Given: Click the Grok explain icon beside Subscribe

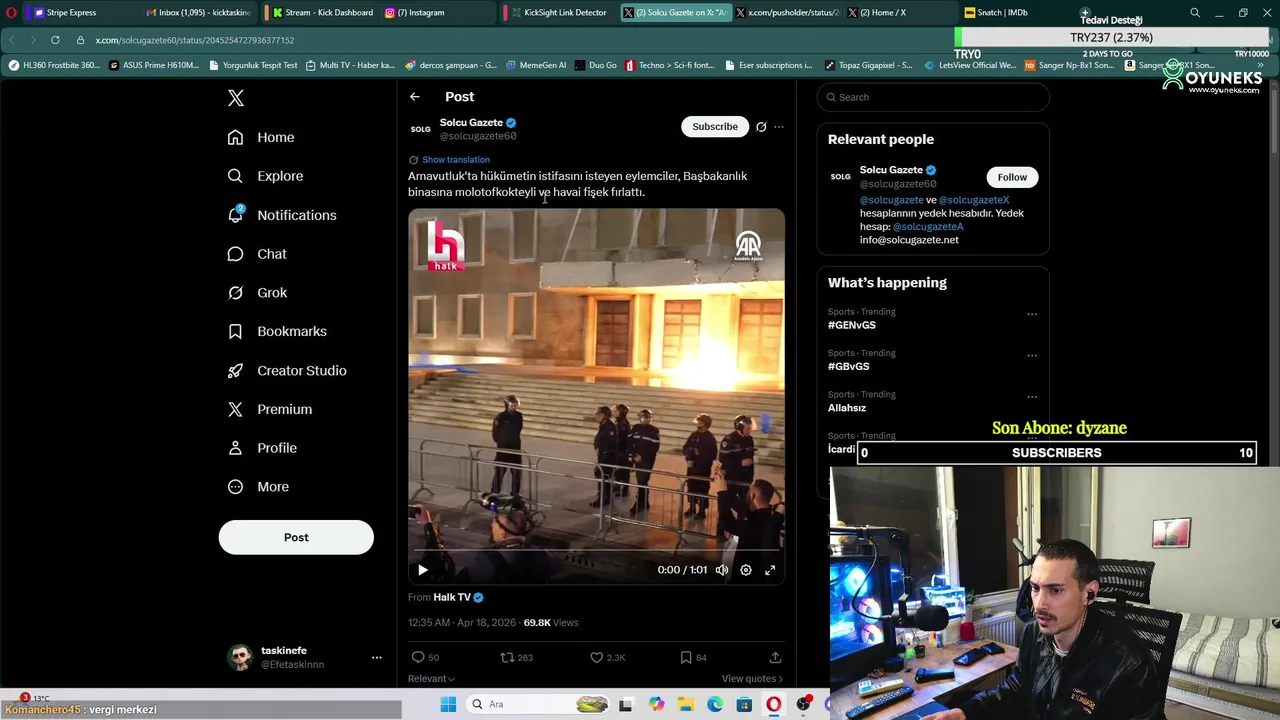Looking at the screenshot, I should [x=761, y=127].
